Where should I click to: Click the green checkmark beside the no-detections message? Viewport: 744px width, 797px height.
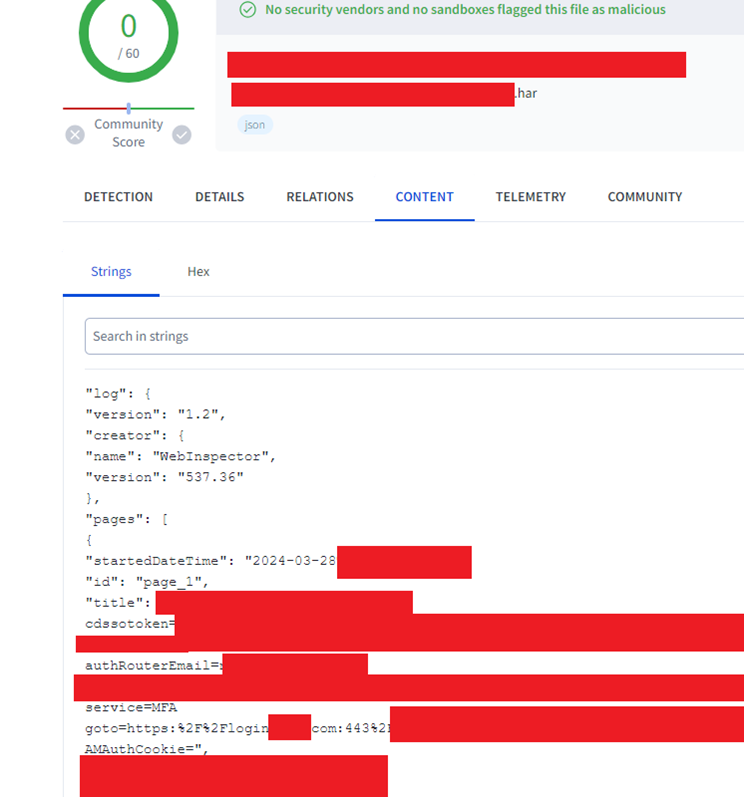tap(247, 10)
